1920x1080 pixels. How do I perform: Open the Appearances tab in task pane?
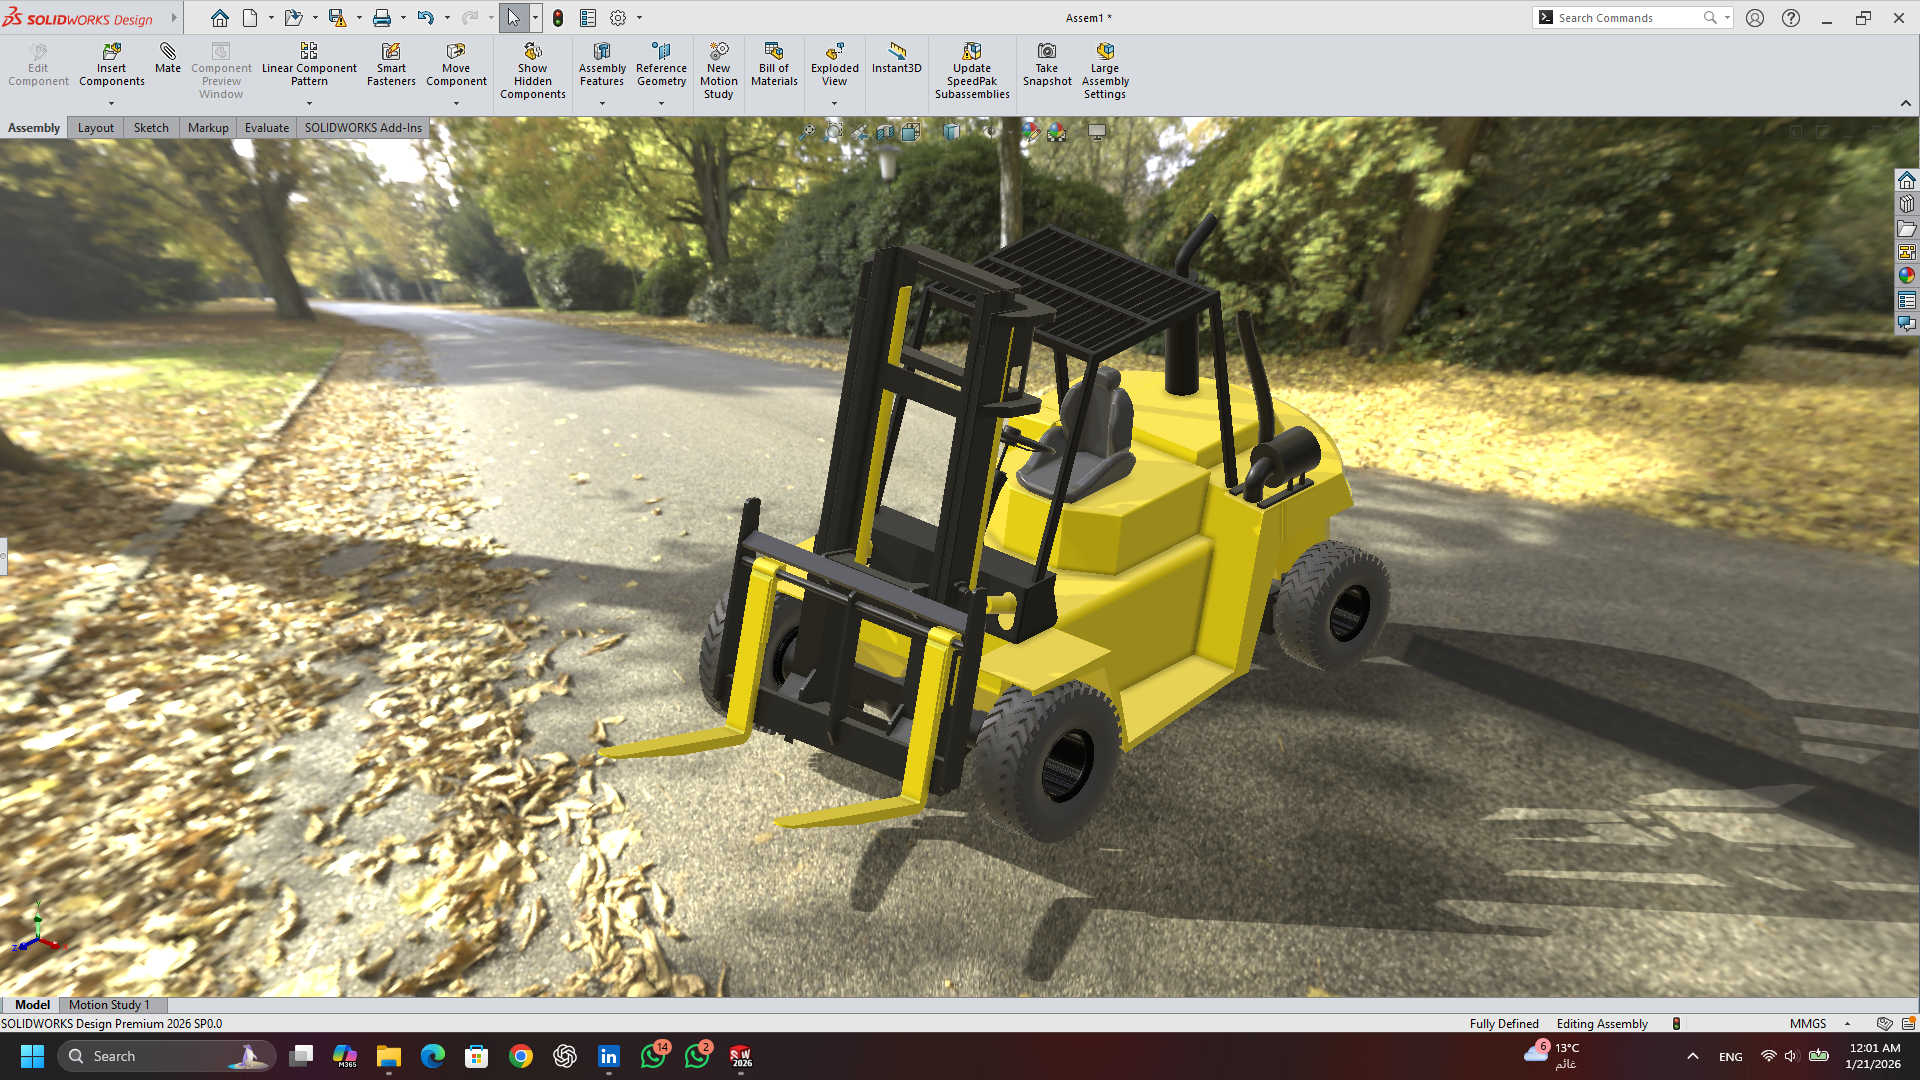point(1907,275)
